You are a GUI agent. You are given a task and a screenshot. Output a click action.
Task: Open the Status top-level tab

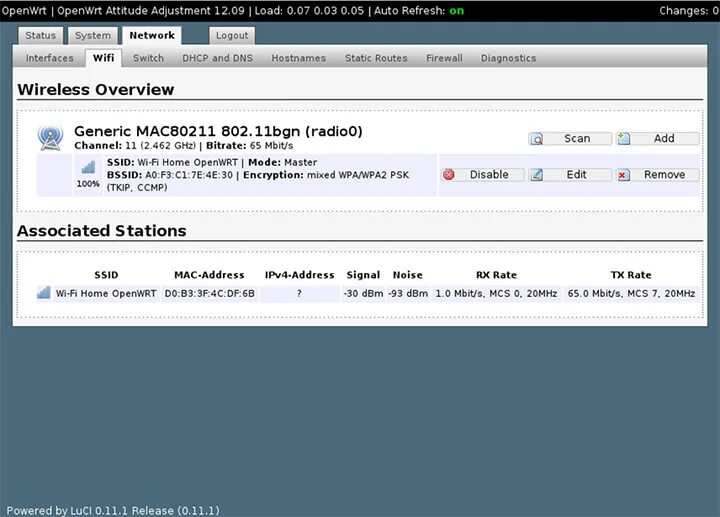(40, 35)
